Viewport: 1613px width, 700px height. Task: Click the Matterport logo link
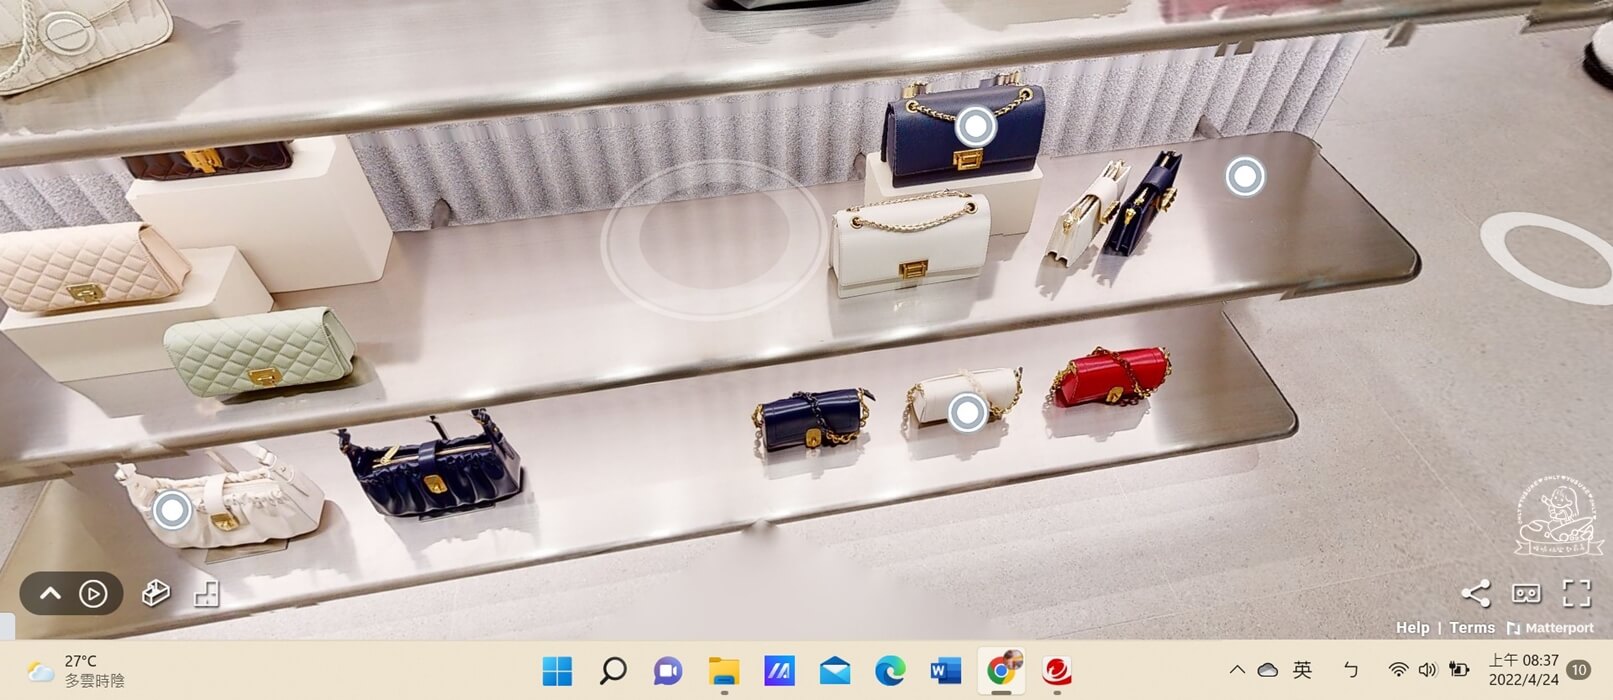[x=1550, y=628]
